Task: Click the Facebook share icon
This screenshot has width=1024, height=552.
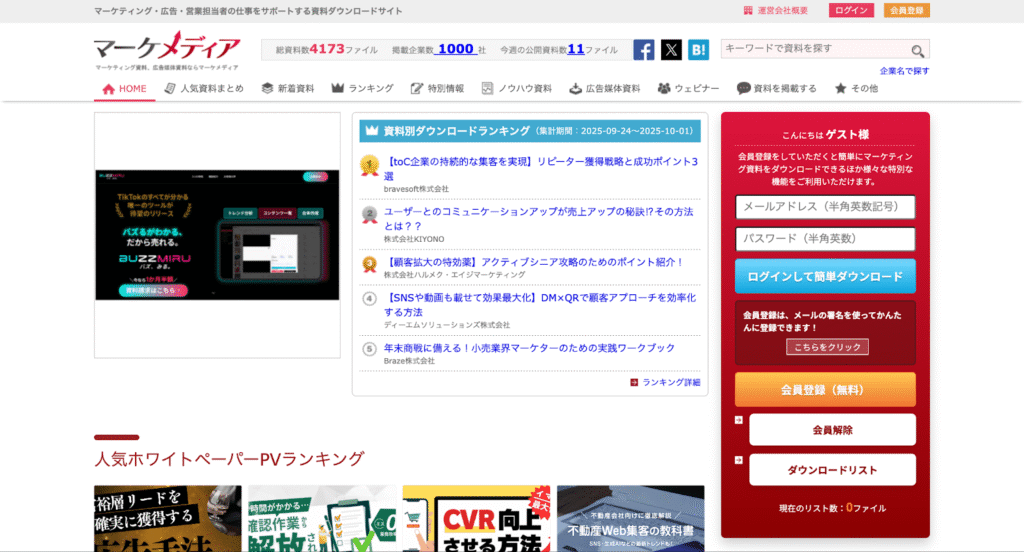Action: 644,50
